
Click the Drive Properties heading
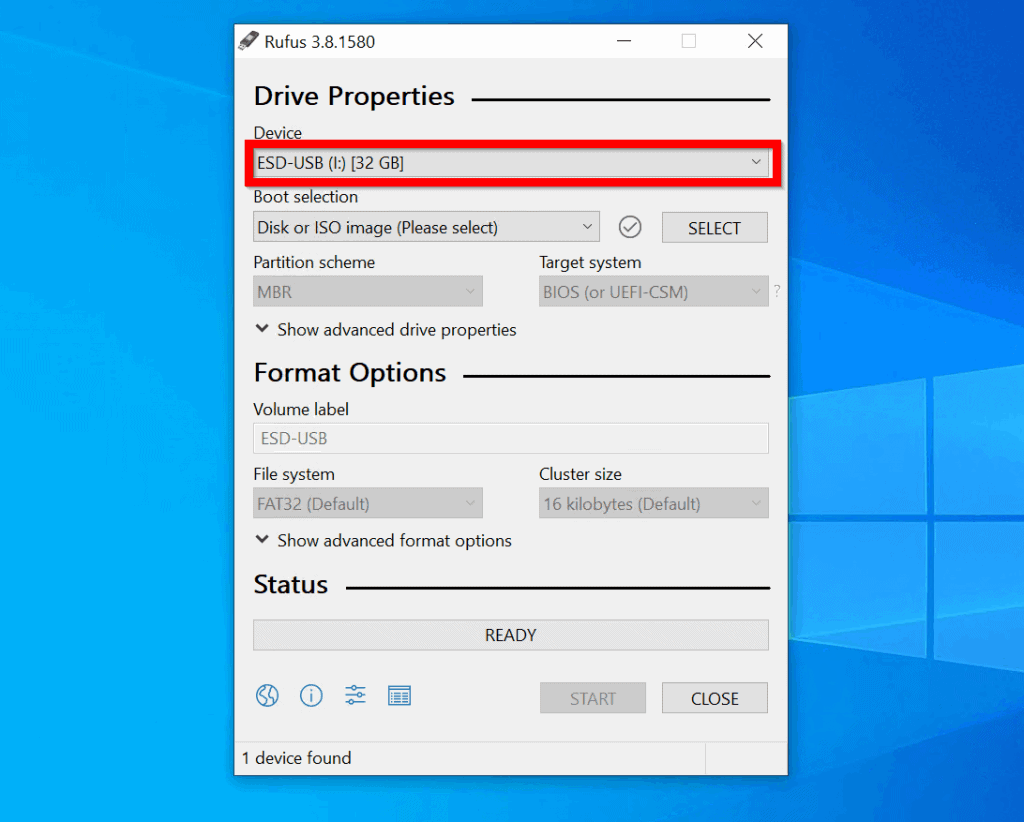pos(354,96)
